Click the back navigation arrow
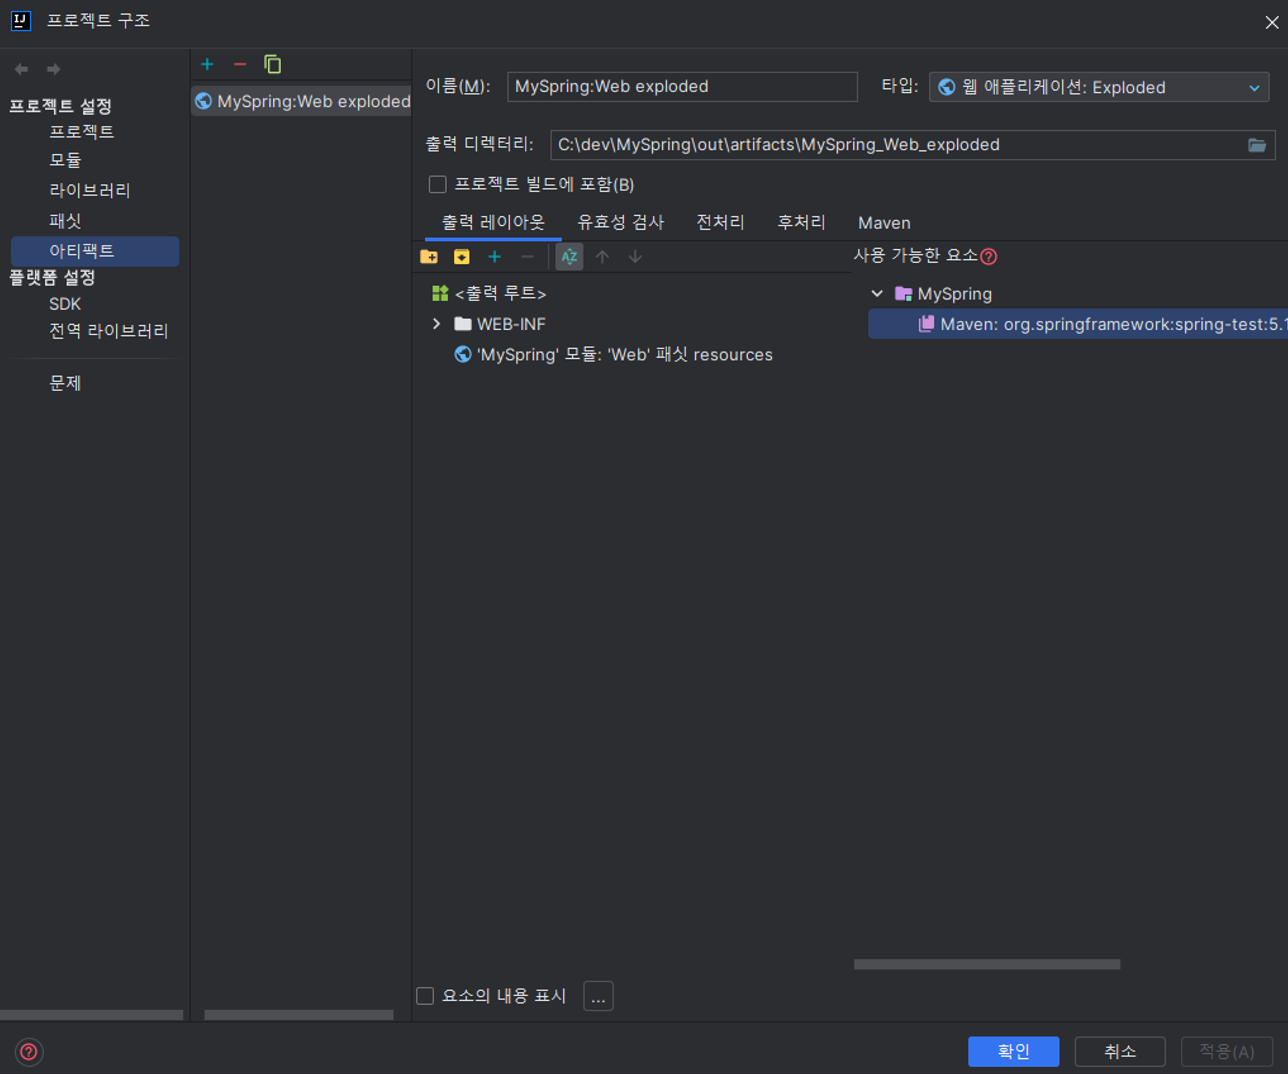 21,69
